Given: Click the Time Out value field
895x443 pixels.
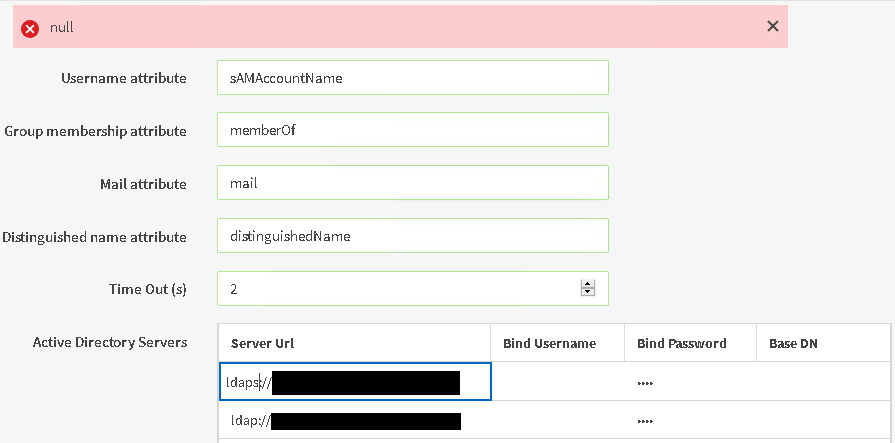Looking at the screenshot, I should 413,288.
